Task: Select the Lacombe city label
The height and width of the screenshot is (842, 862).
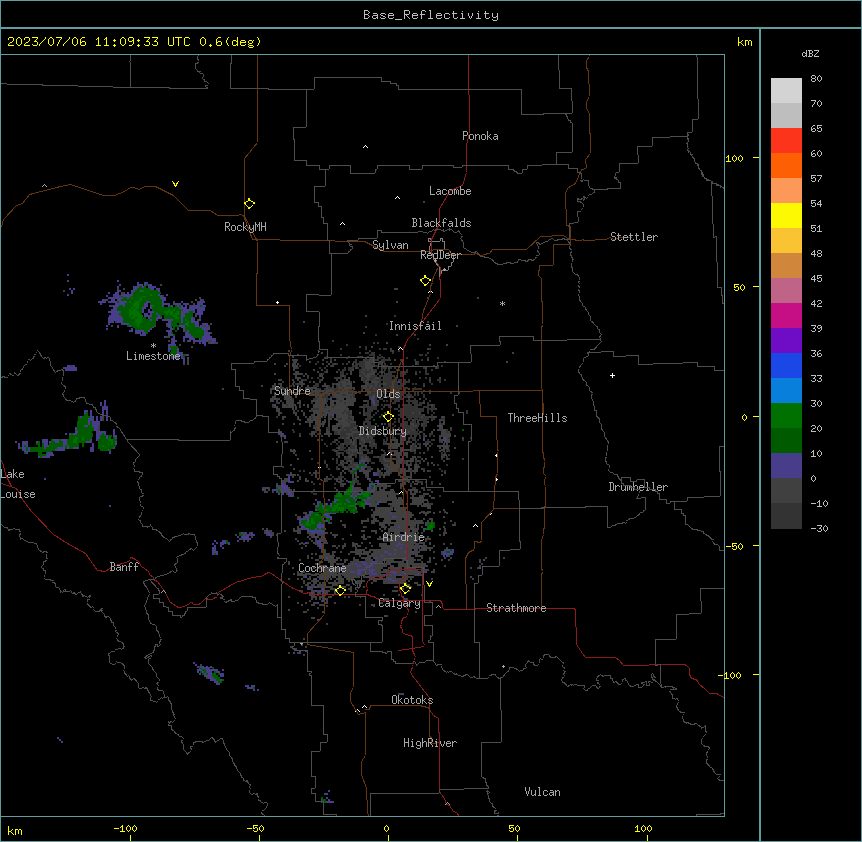Action: [x=450, y=191]
